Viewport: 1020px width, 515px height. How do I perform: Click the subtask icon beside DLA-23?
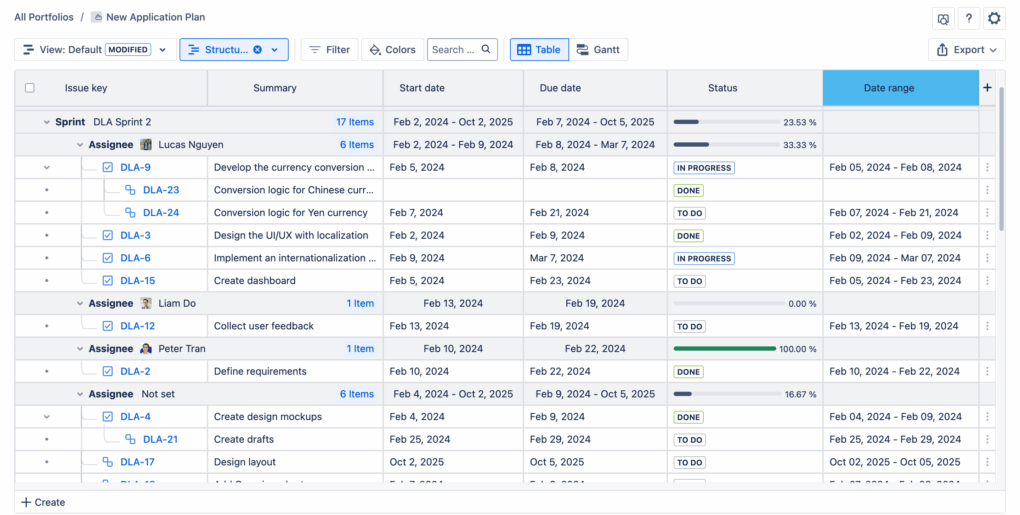click(x=130, y=190)
